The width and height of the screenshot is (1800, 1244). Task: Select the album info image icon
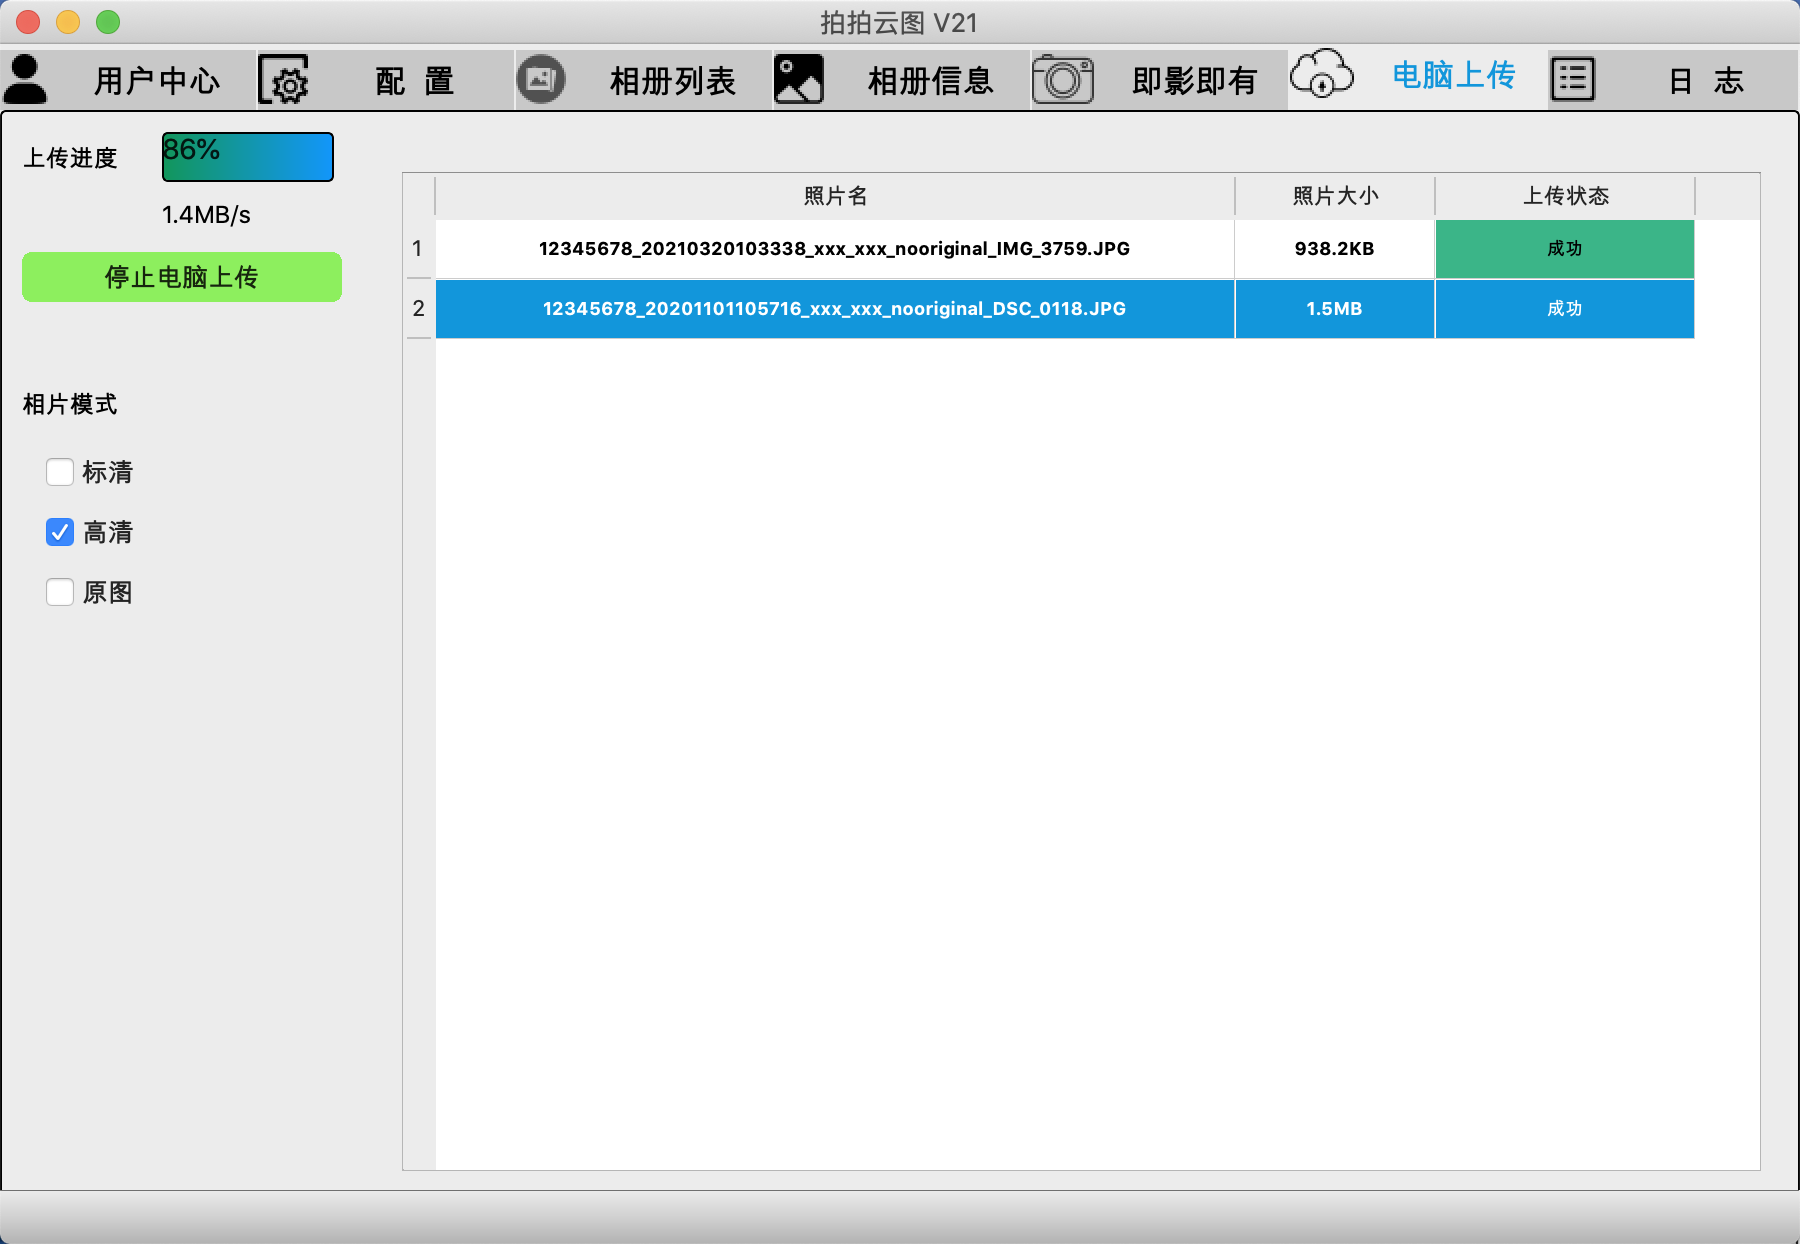(798, 79)
